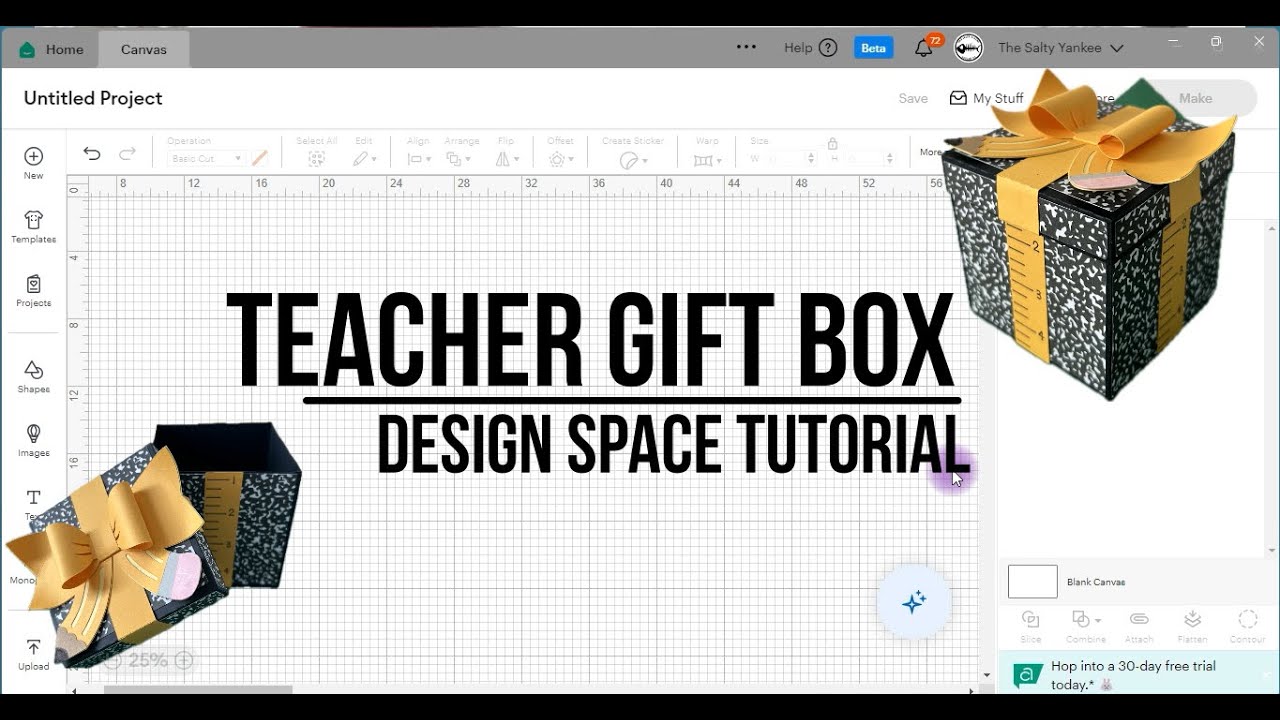Toggle the size lock padlock
This screenshot has width=1280, height=720.
pyautogui.click(x=832, y=144)
